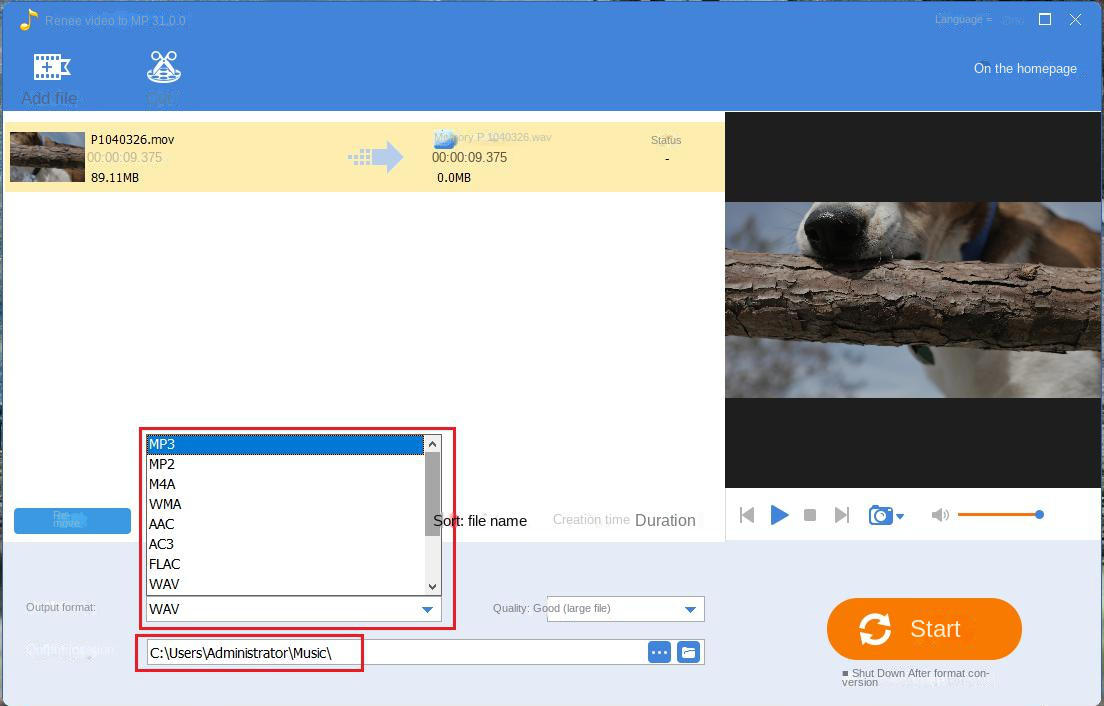Expand the camera snapshot dropdown arrow
The width and height of the screenshot is (1104, 706).
898,518
